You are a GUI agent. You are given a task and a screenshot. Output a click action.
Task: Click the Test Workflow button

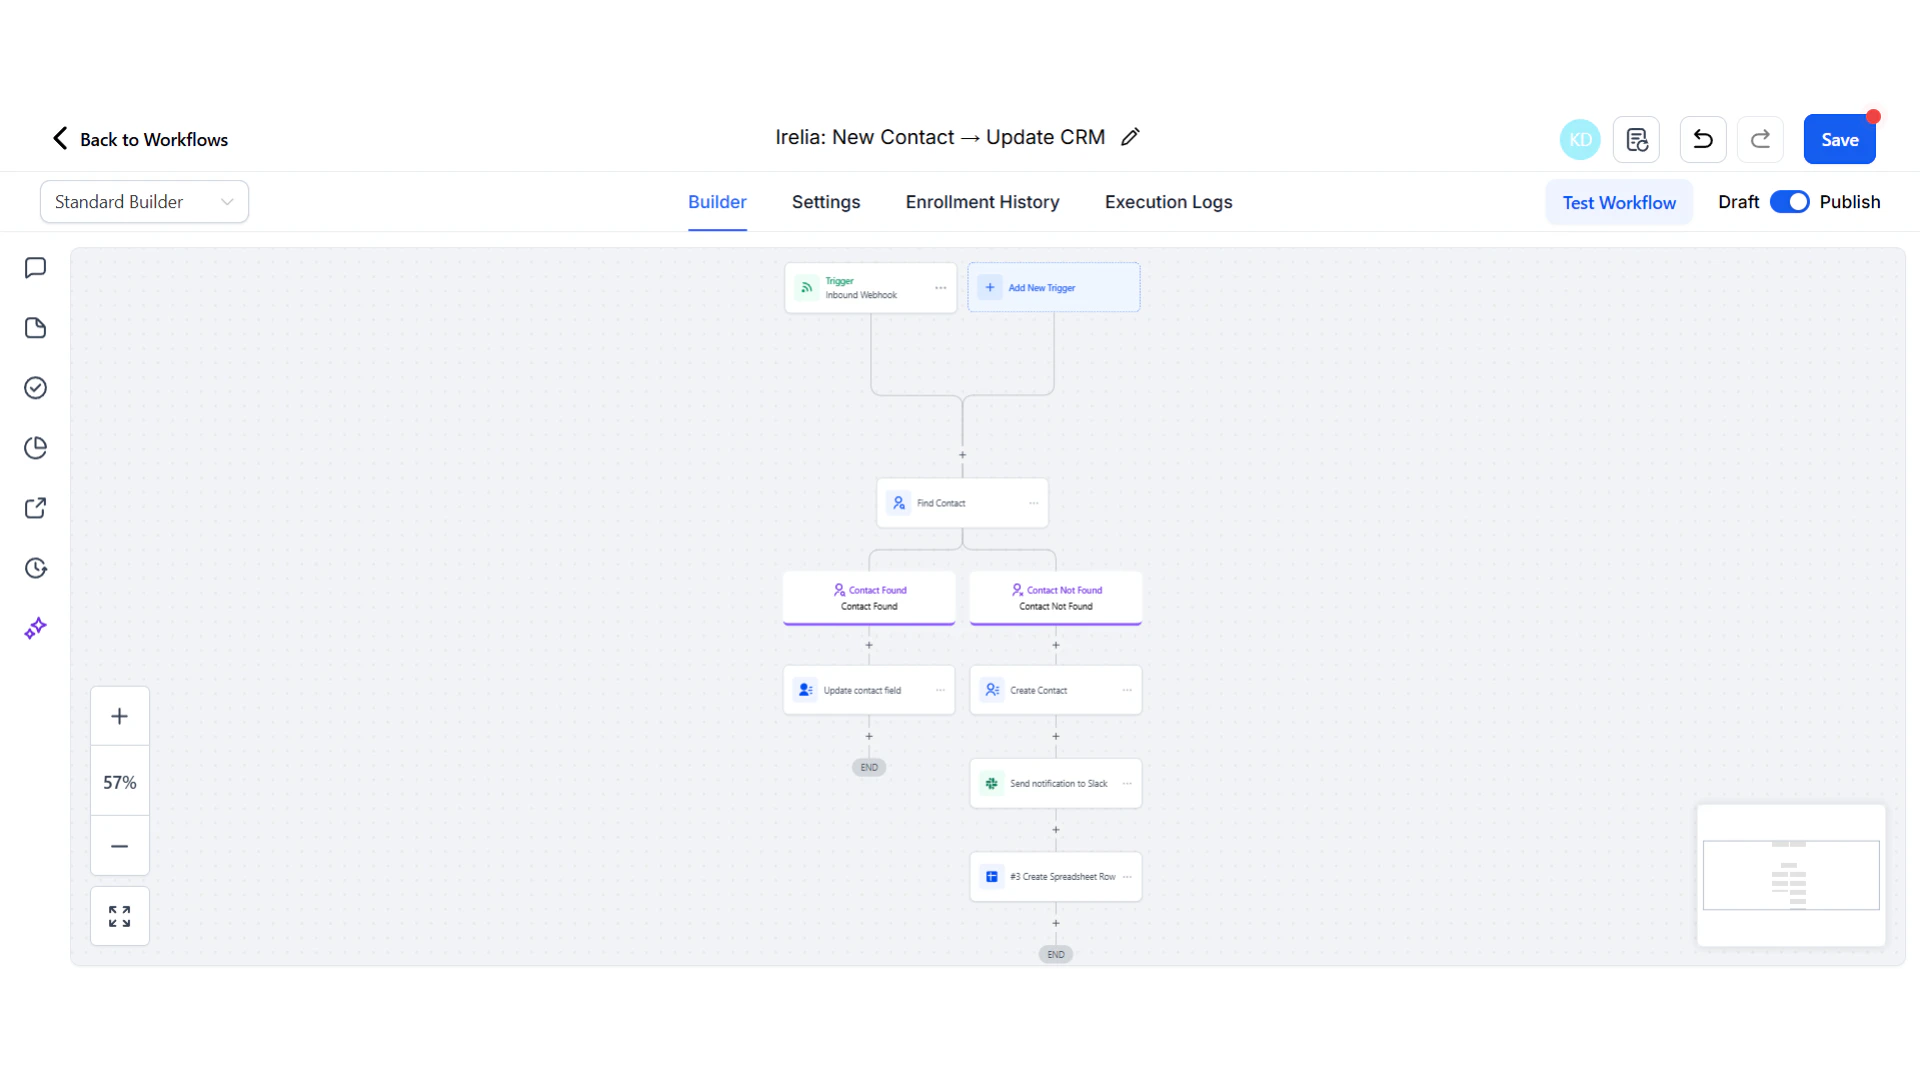click(1618, 201)
